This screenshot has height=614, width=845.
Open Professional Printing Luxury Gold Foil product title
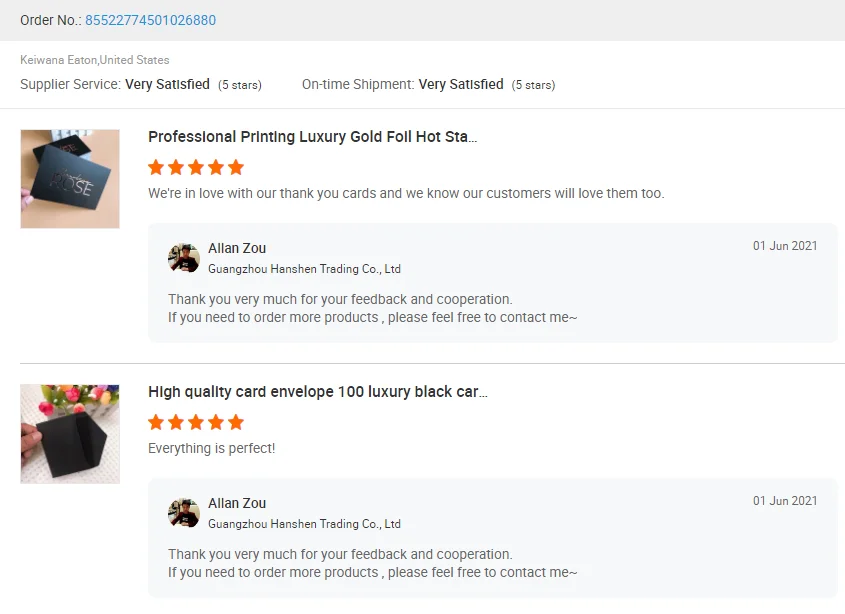click(312, 137)
